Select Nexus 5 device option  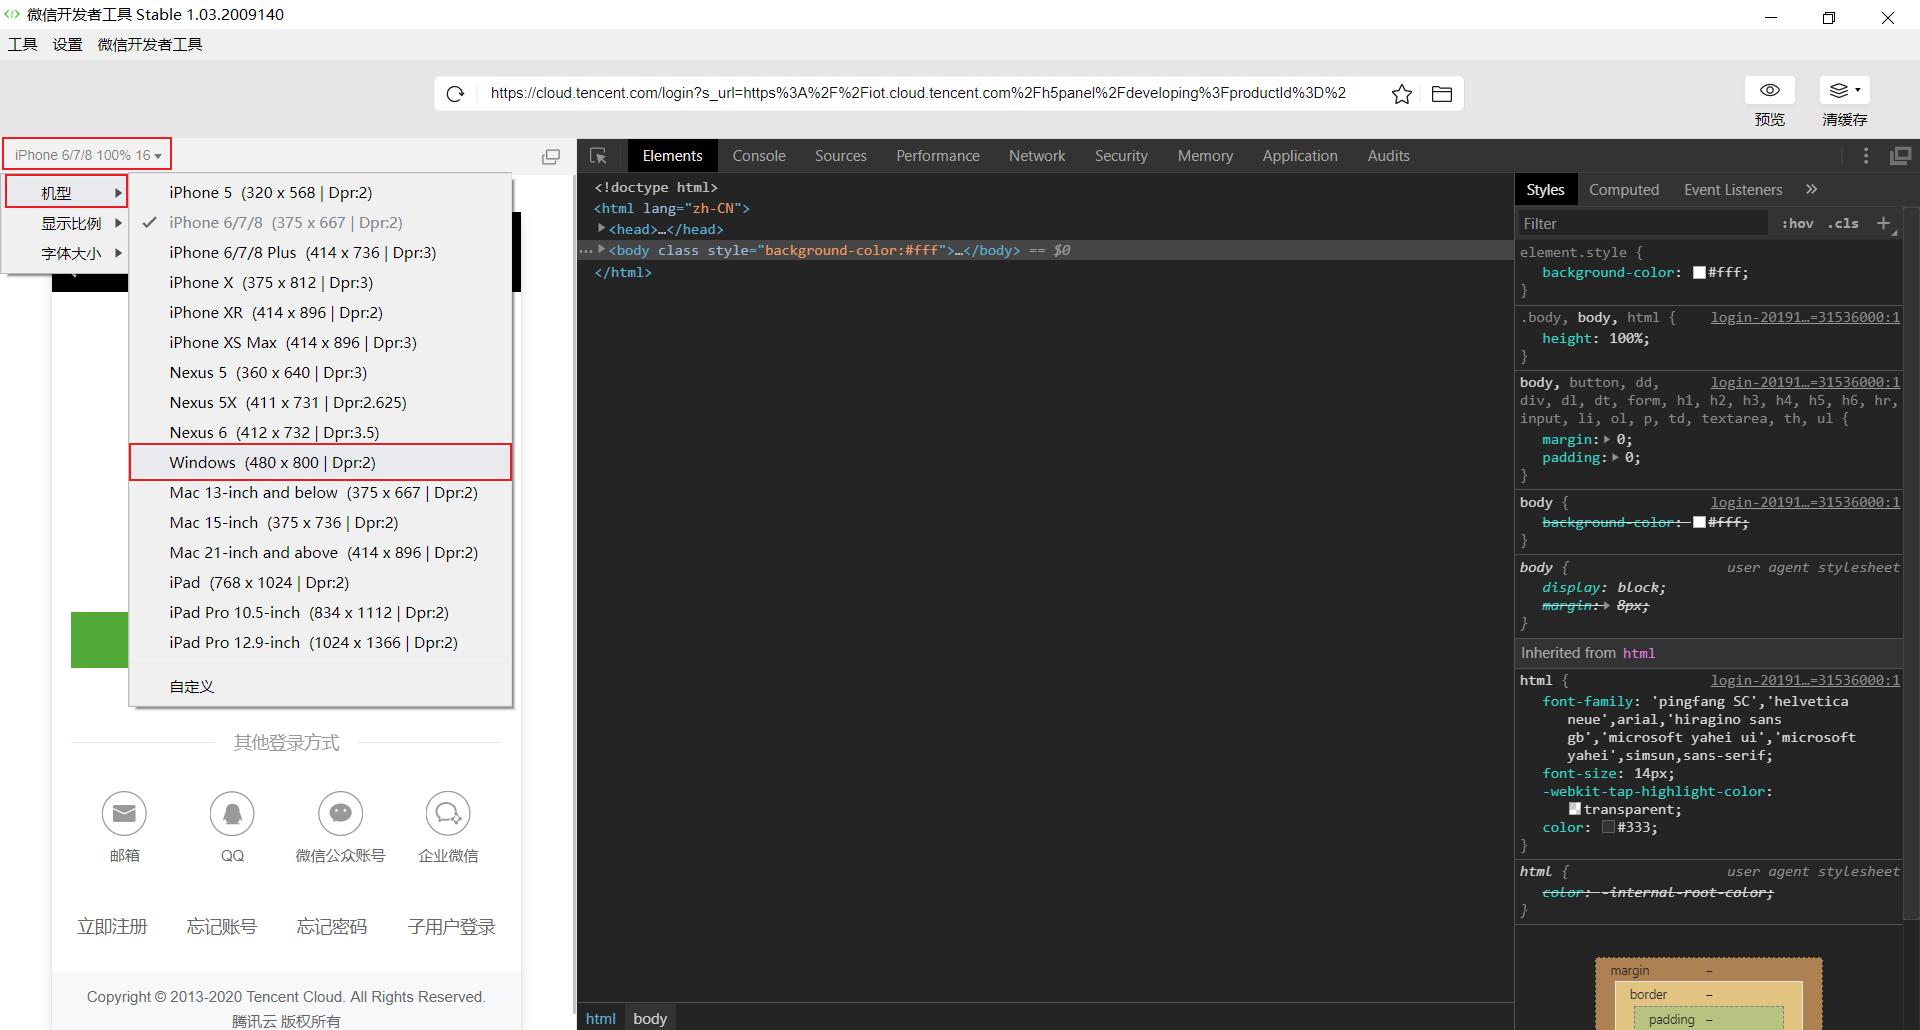pyautogui.click(x=320, y=372)
